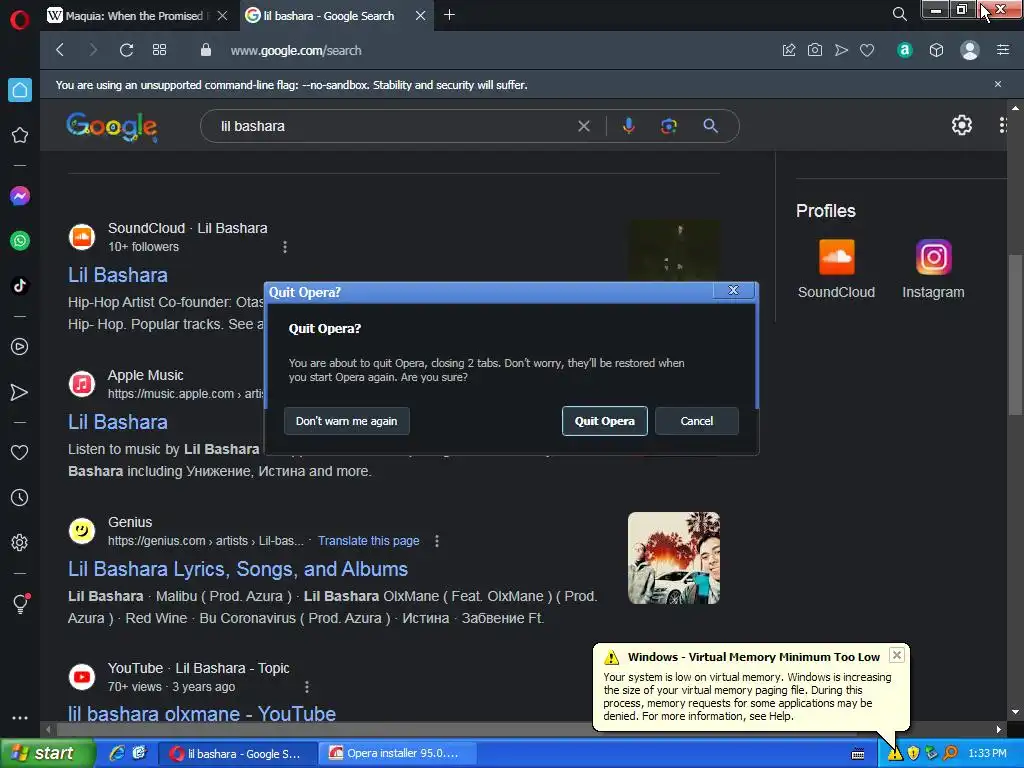Open the SoundCloud Lil Bashara result link

(x=118, y=275)
